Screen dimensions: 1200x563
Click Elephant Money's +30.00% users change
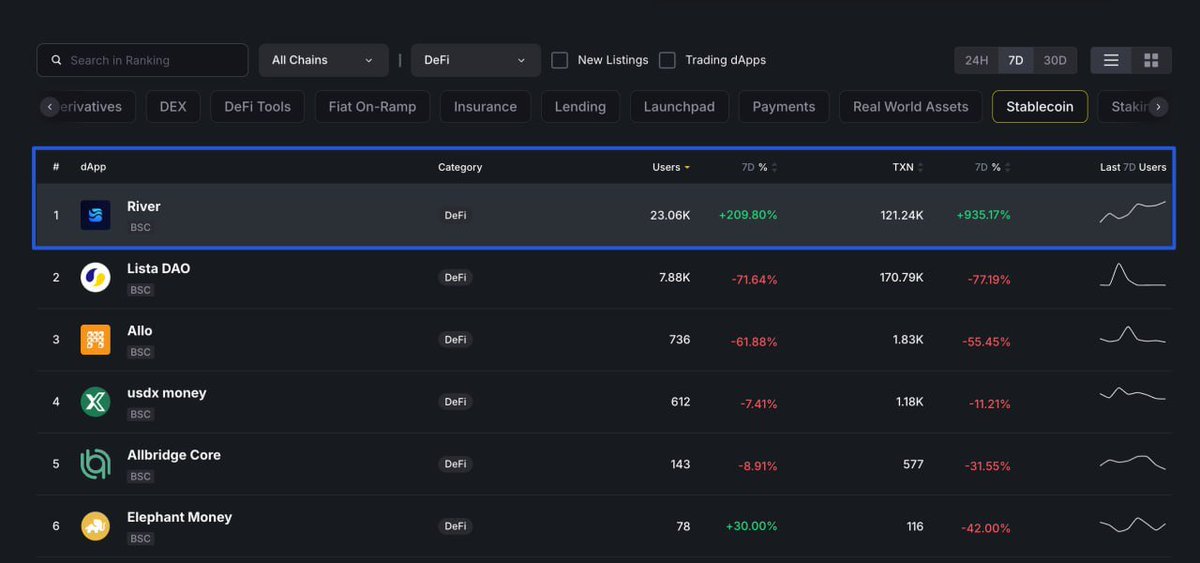(751, 526)
